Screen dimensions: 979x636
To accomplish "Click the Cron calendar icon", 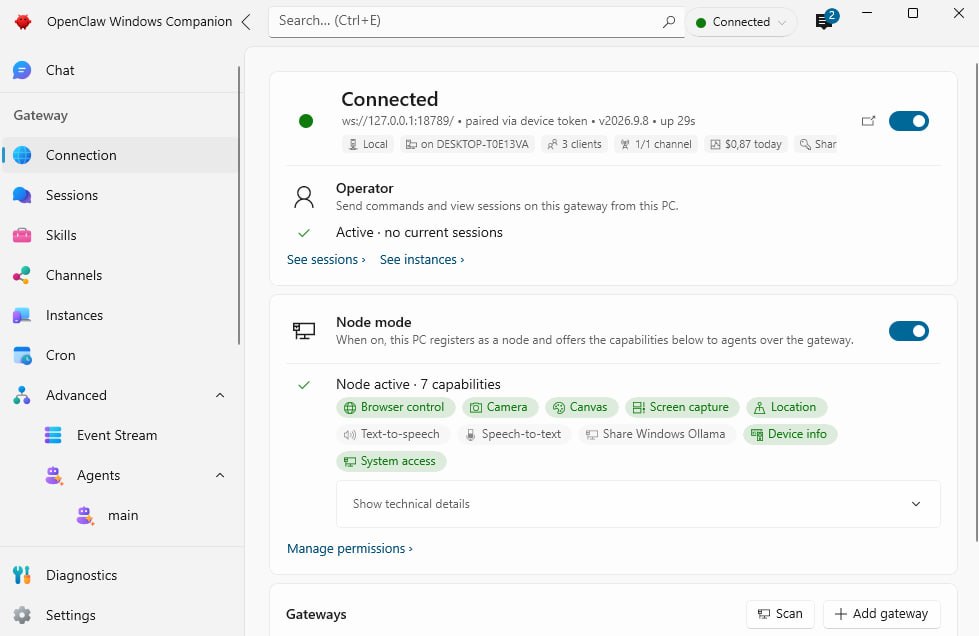I will (22, 355).
